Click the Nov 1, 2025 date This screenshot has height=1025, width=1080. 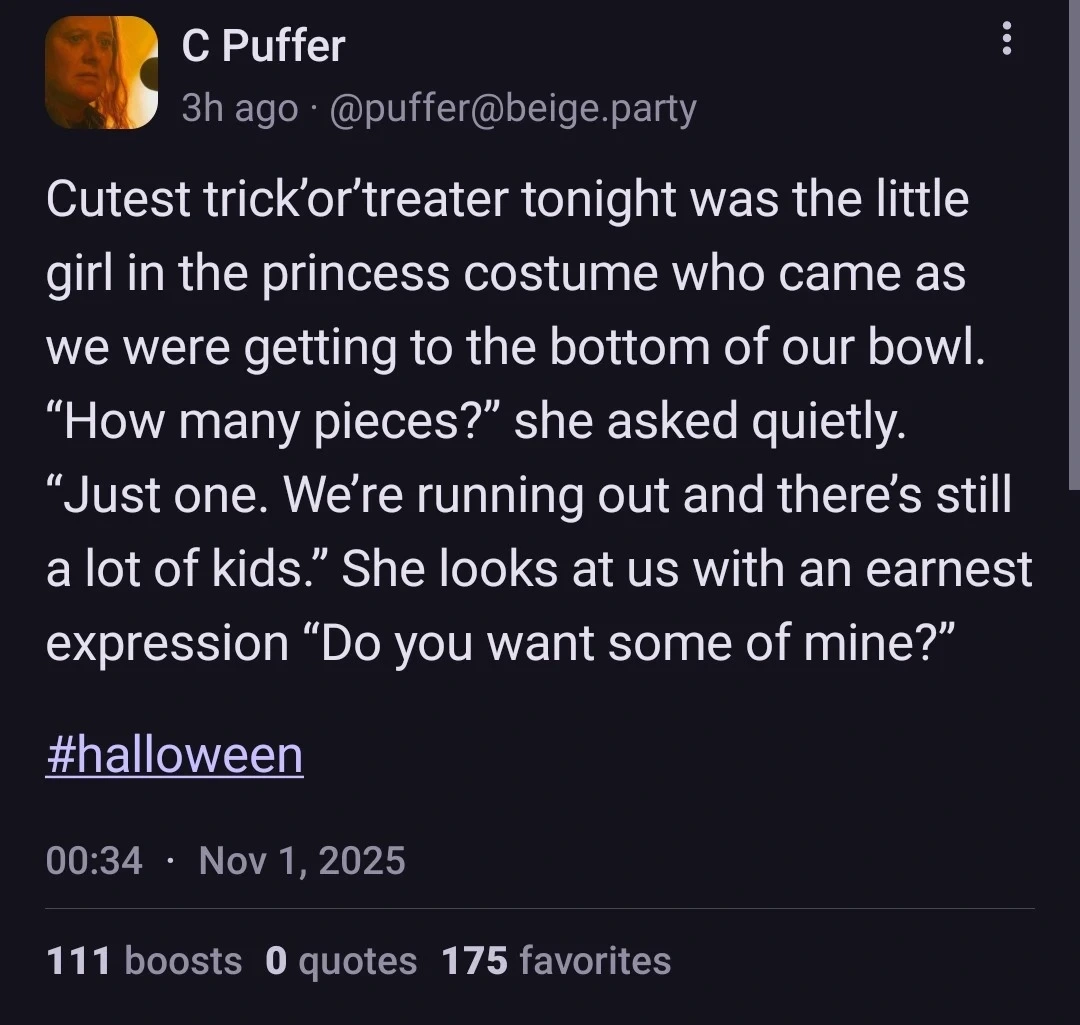pos(302,860)
